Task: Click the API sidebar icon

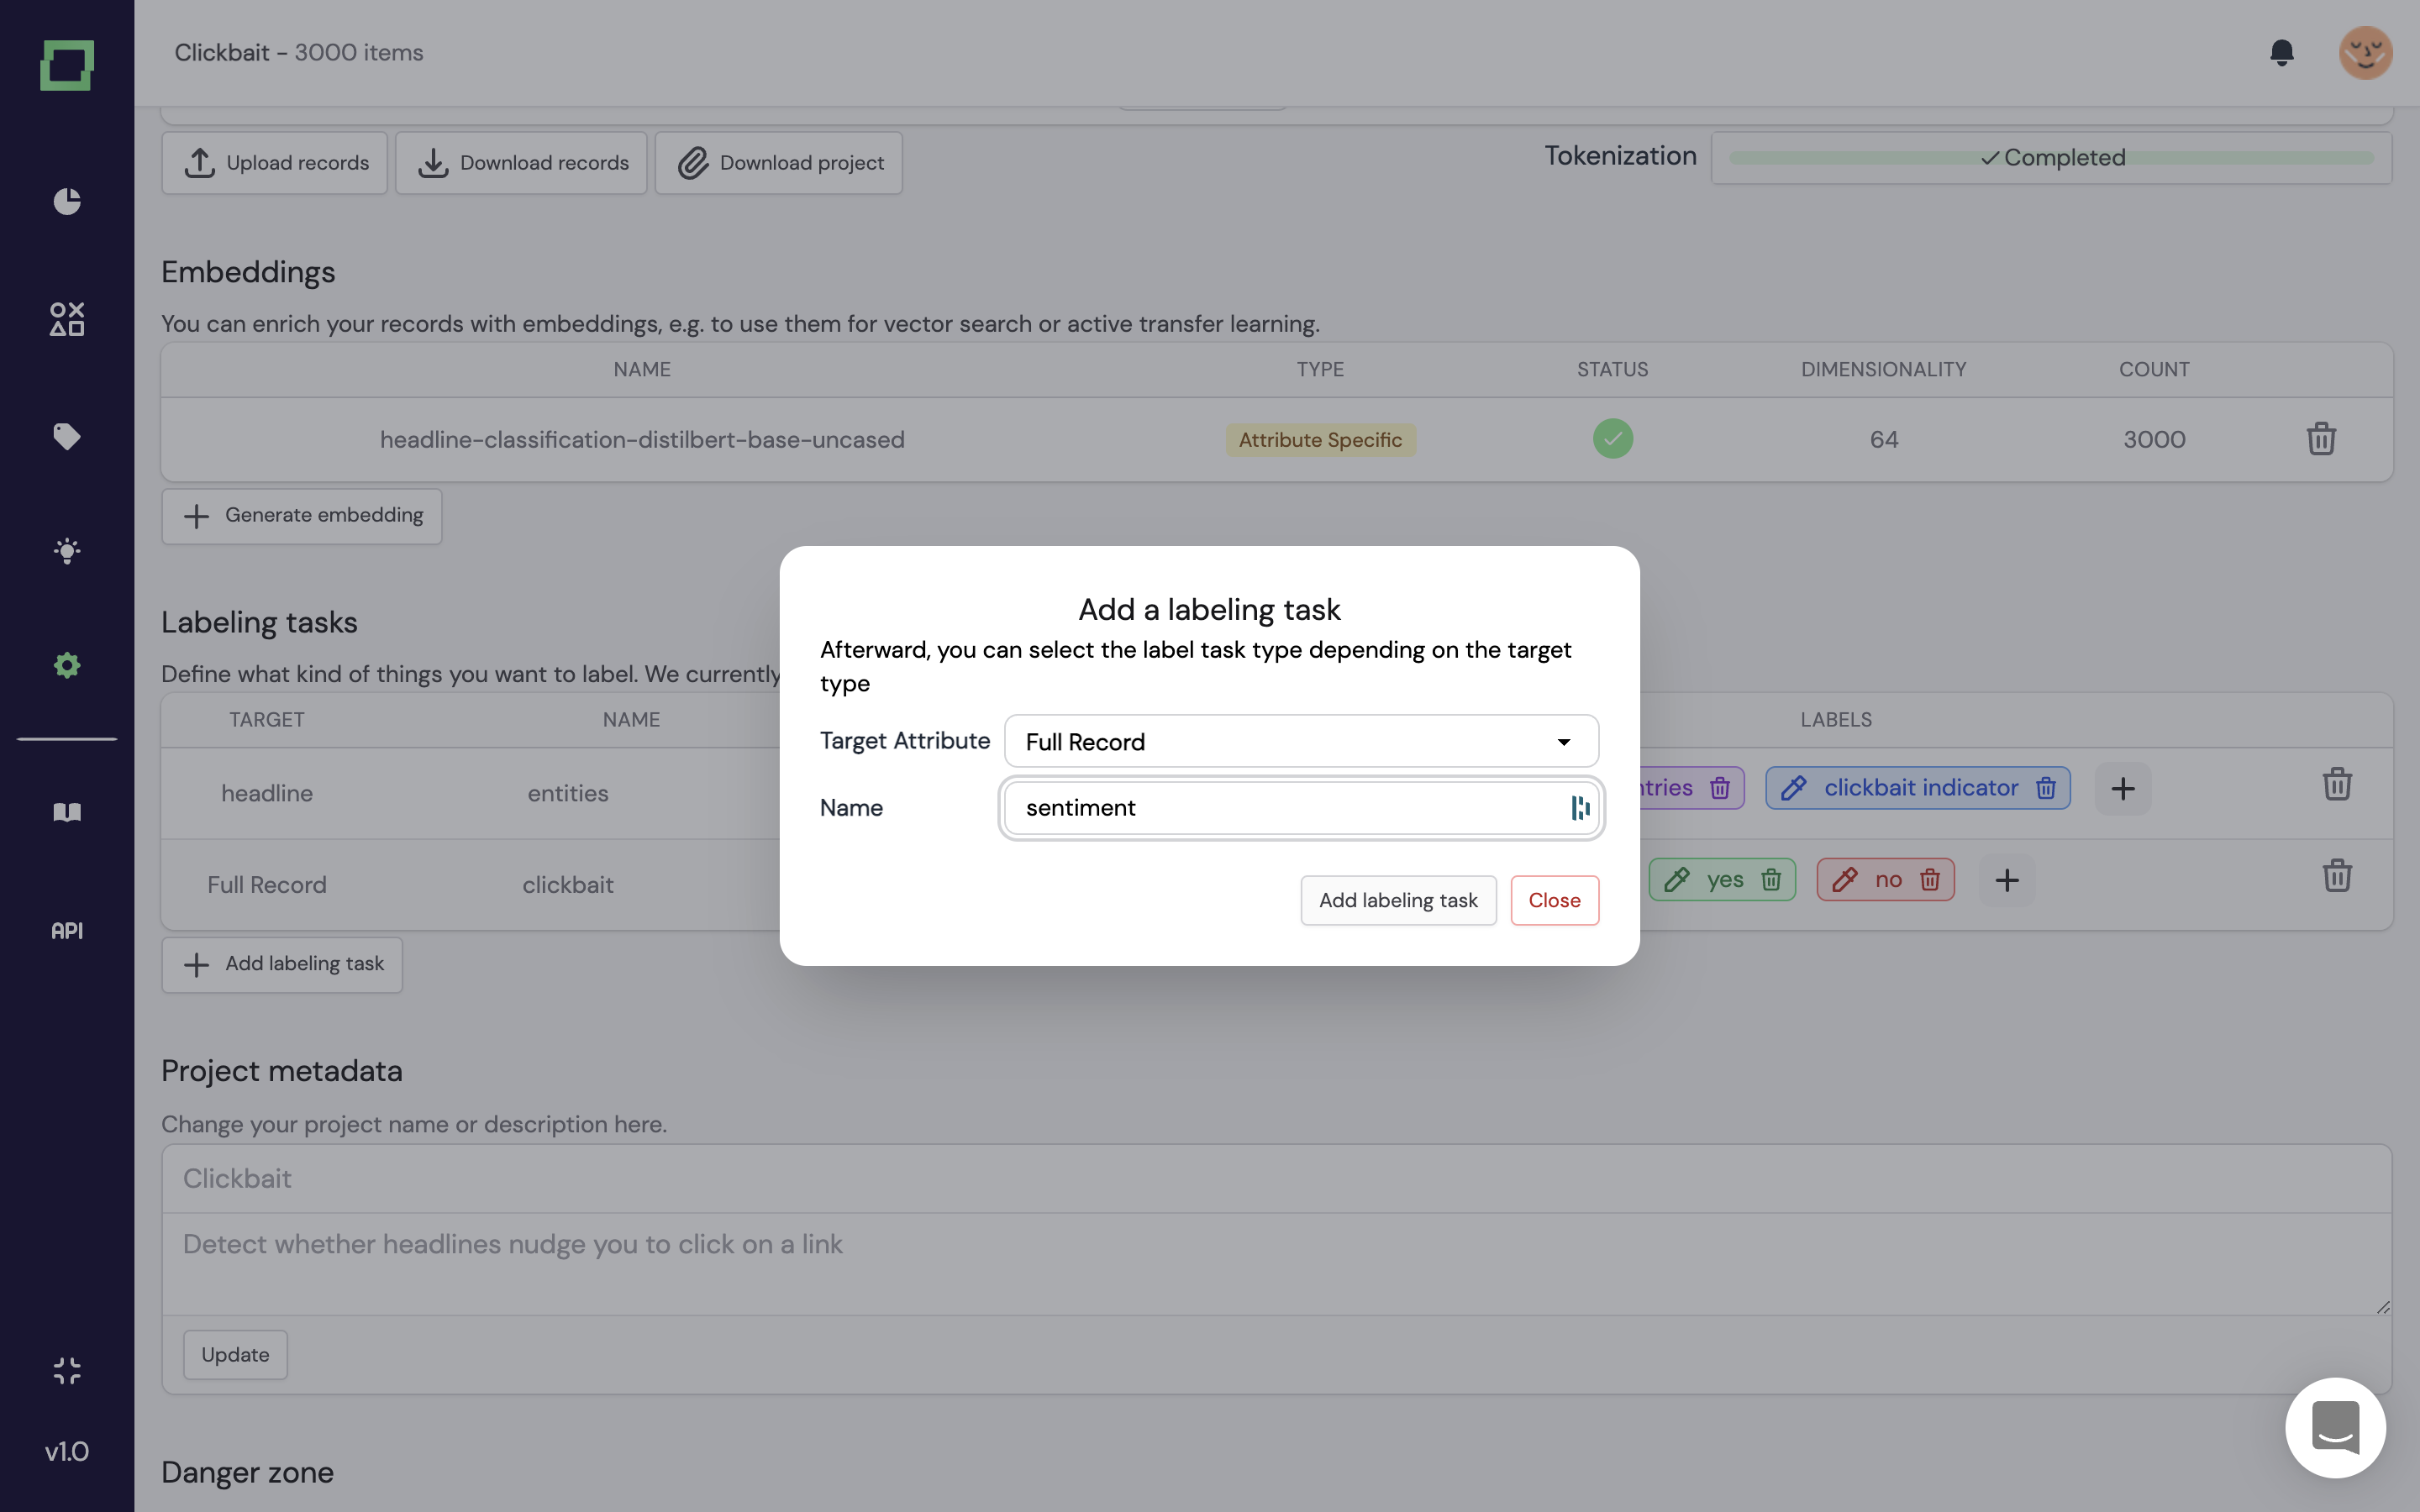Action: point(67,930)
